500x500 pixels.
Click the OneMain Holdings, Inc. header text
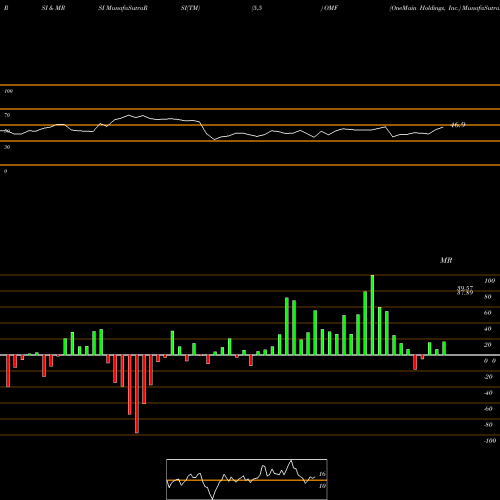[x=425, y=8]
